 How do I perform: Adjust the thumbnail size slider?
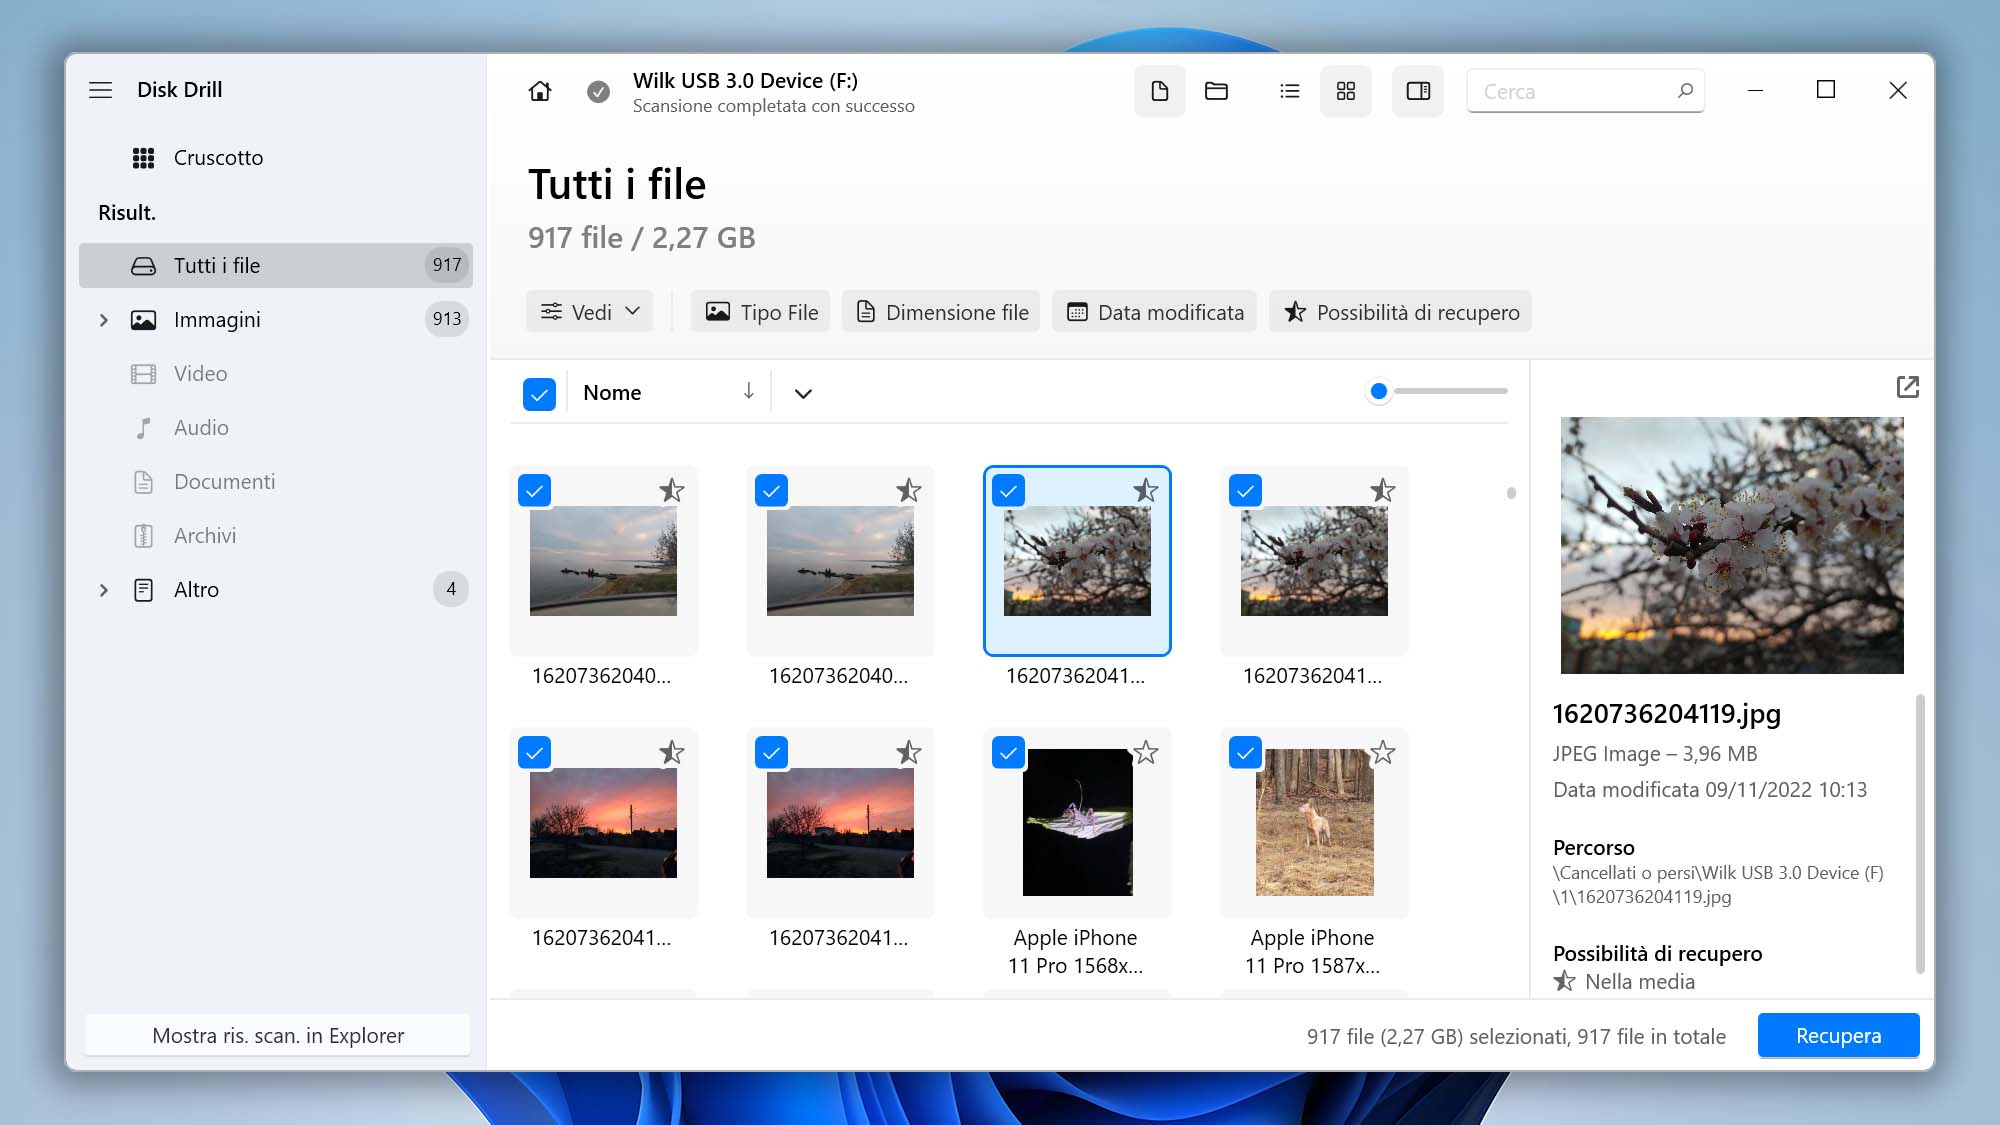tap(1379, 391)
